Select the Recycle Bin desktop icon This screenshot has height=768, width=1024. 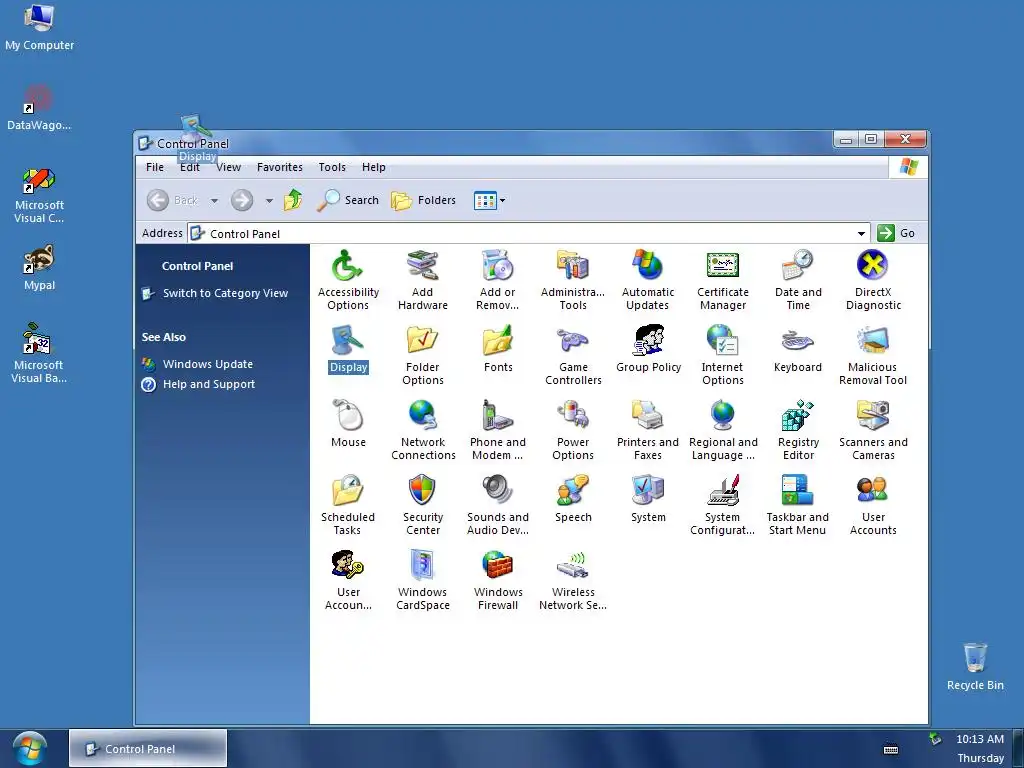point(975,666)
